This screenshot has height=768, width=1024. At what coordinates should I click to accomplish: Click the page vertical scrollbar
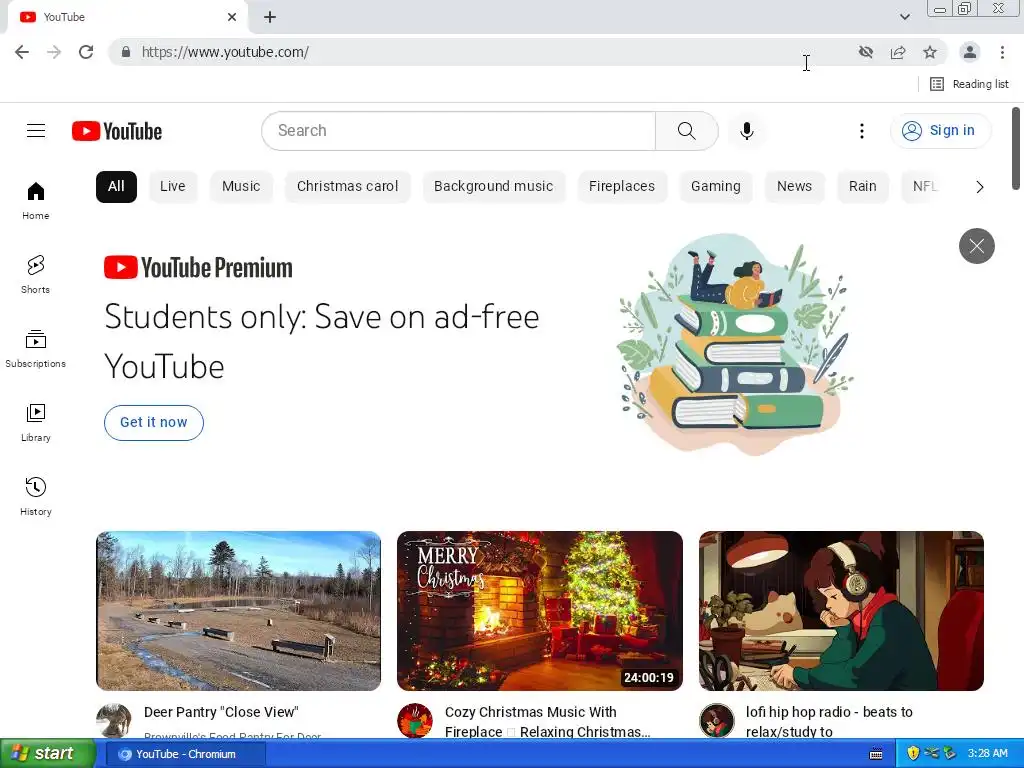1016,148
